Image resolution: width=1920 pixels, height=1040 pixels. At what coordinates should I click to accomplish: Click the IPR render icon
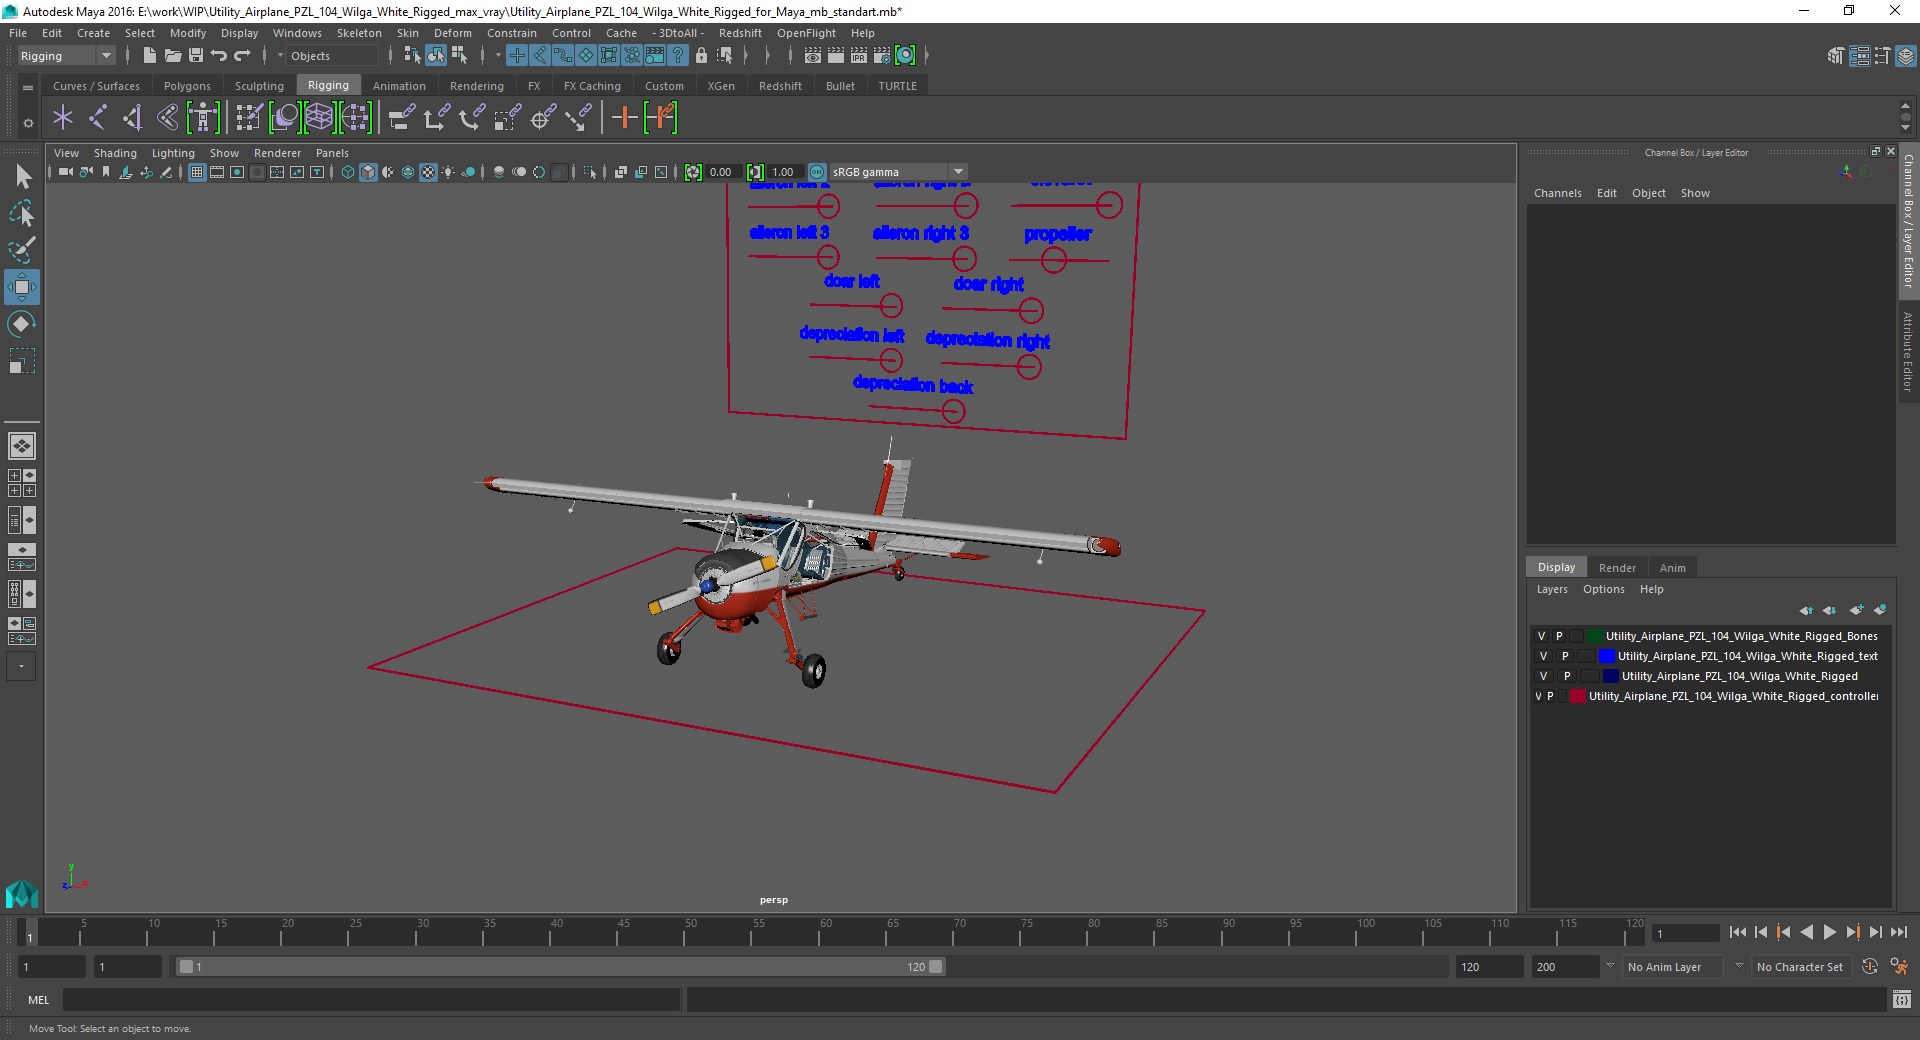coord(859,56)
